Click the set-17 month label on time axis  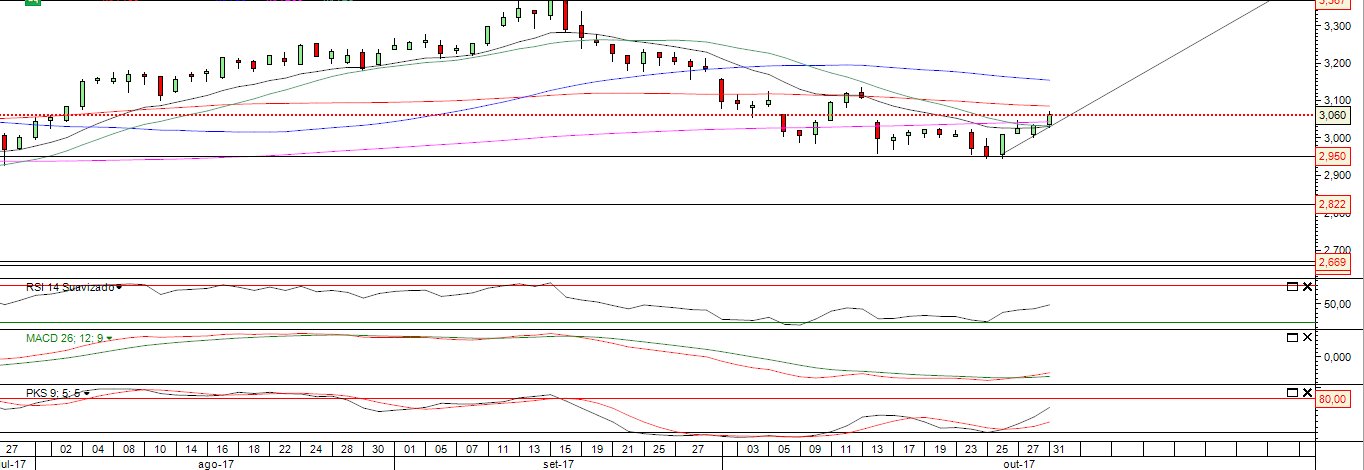click(x=558, y=464)
